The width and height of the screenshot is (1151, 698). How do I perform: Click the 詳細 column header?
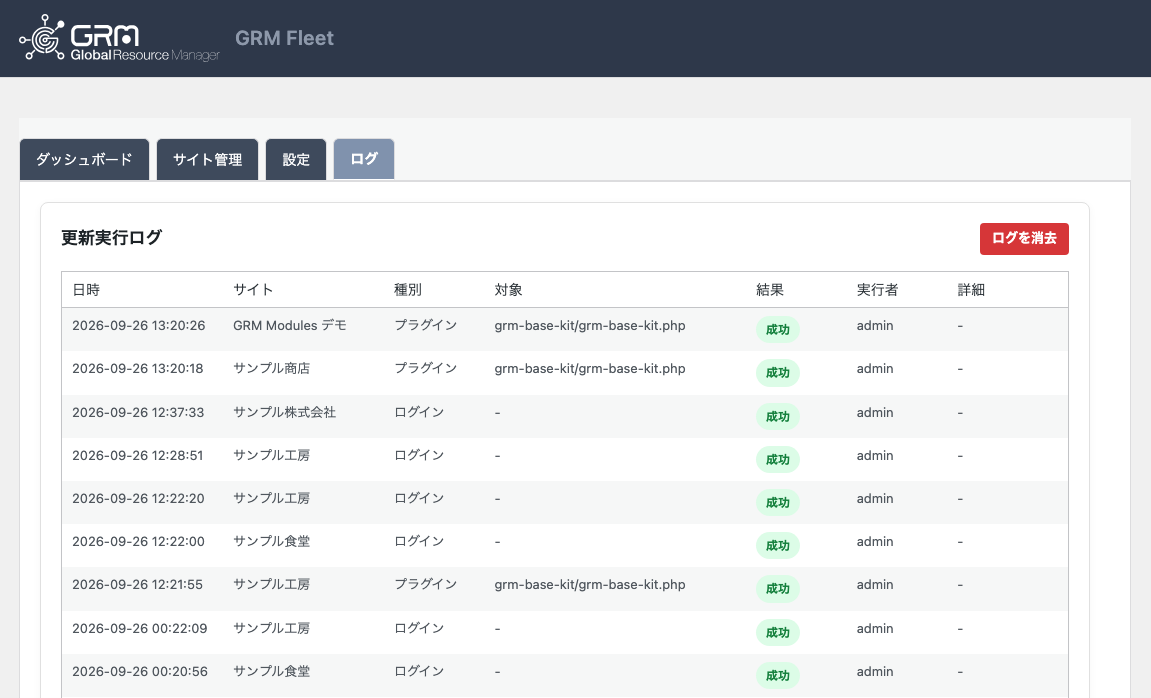971,290
